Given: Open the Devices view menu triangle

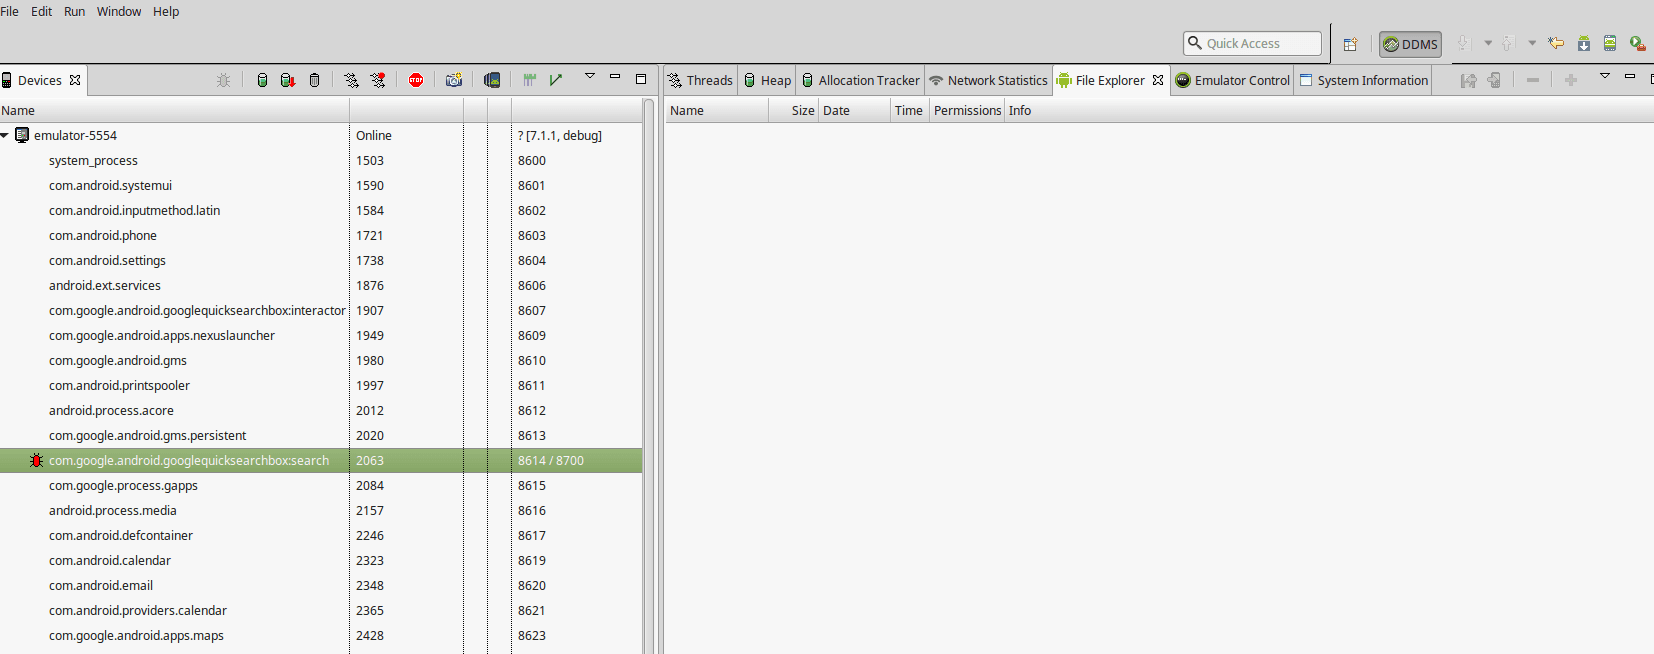Looking at the screenshot, I should tap(590, 77).
